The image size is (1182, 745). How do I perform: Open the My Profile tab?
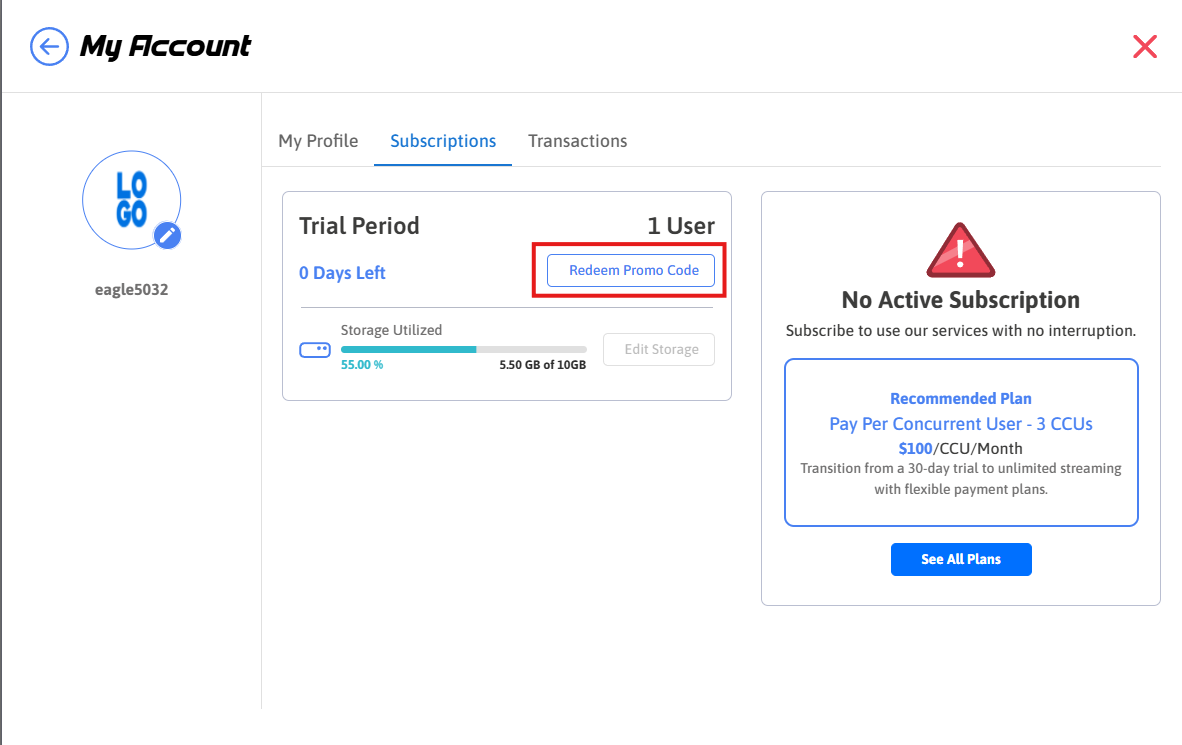click(318, 141)
